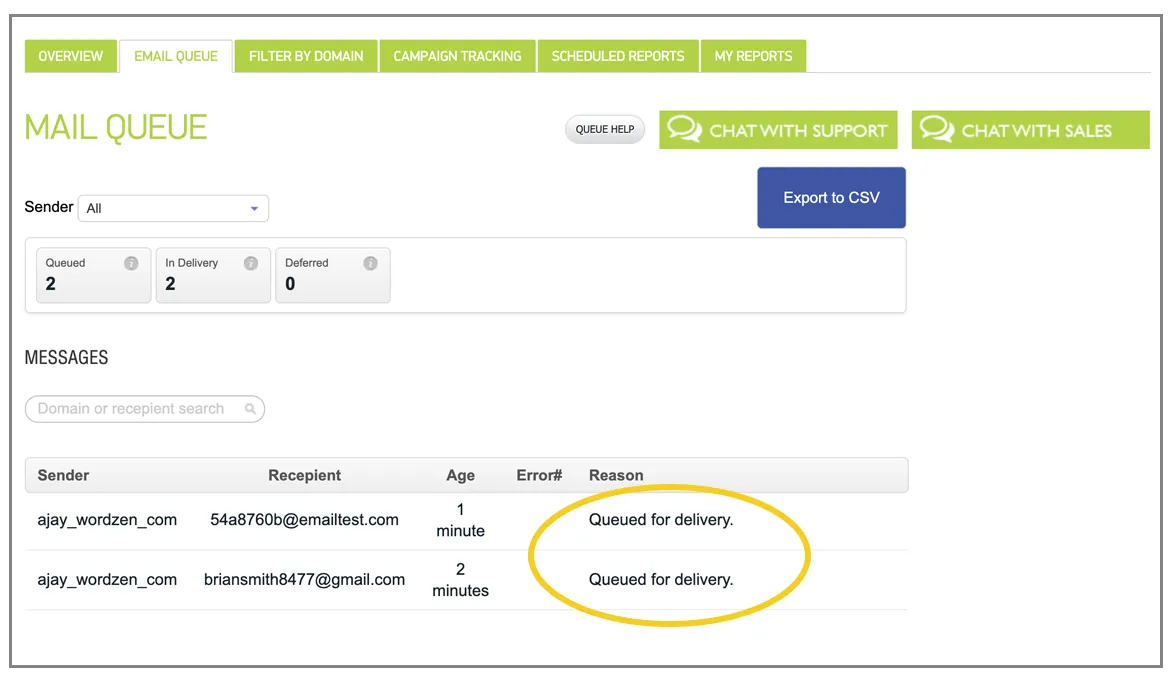Click the Queued stat card
This screenshot has width=1175, height=680.
[x=94, y=275]
